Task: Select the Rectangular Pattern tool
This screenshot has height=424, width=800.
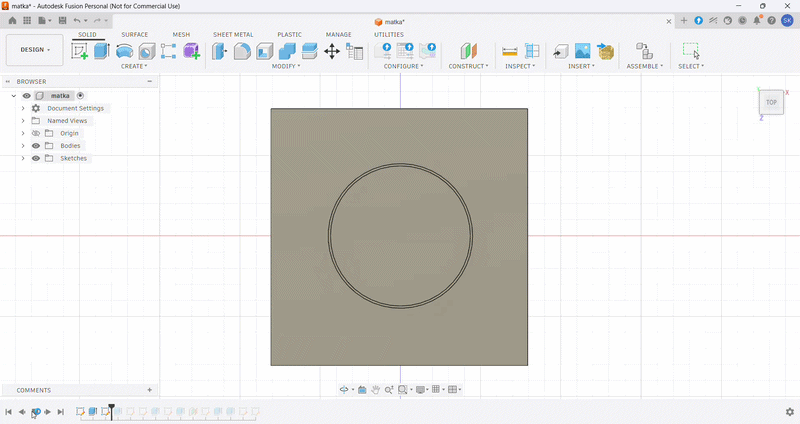Action: pyautogui.click(x=168, y=51)
